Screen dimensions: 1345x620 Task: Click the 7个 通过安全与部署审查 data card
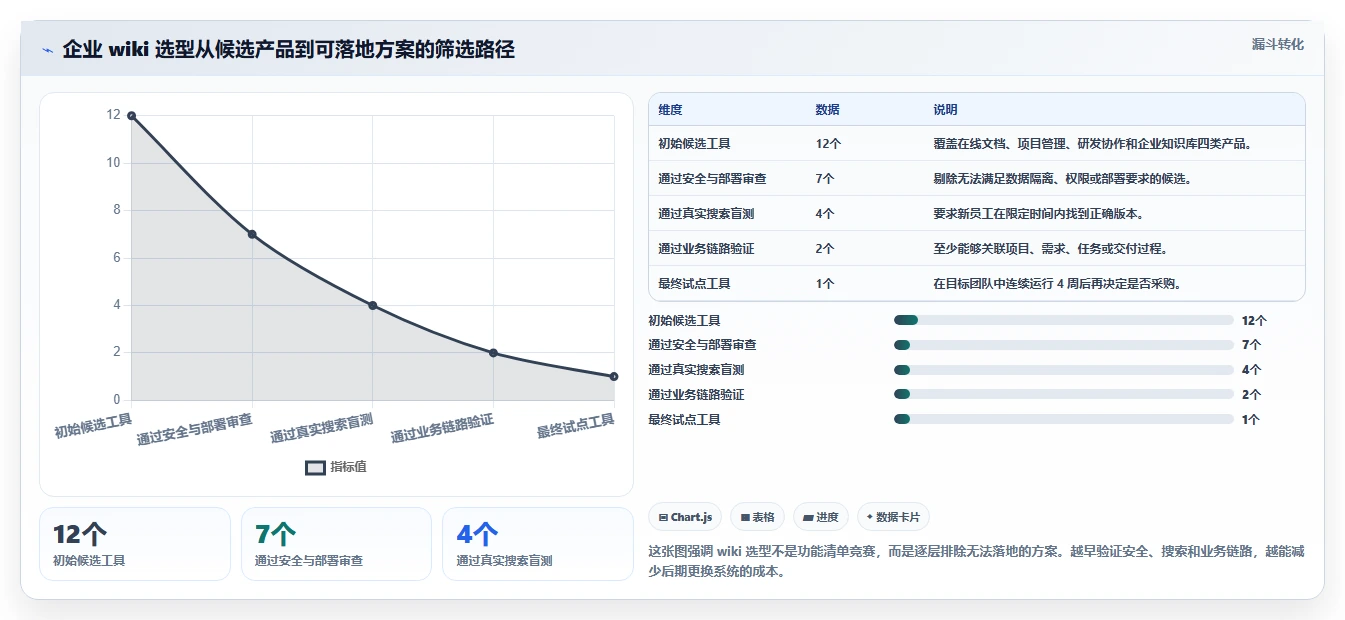pyautogui.click(x=336, y=544)
